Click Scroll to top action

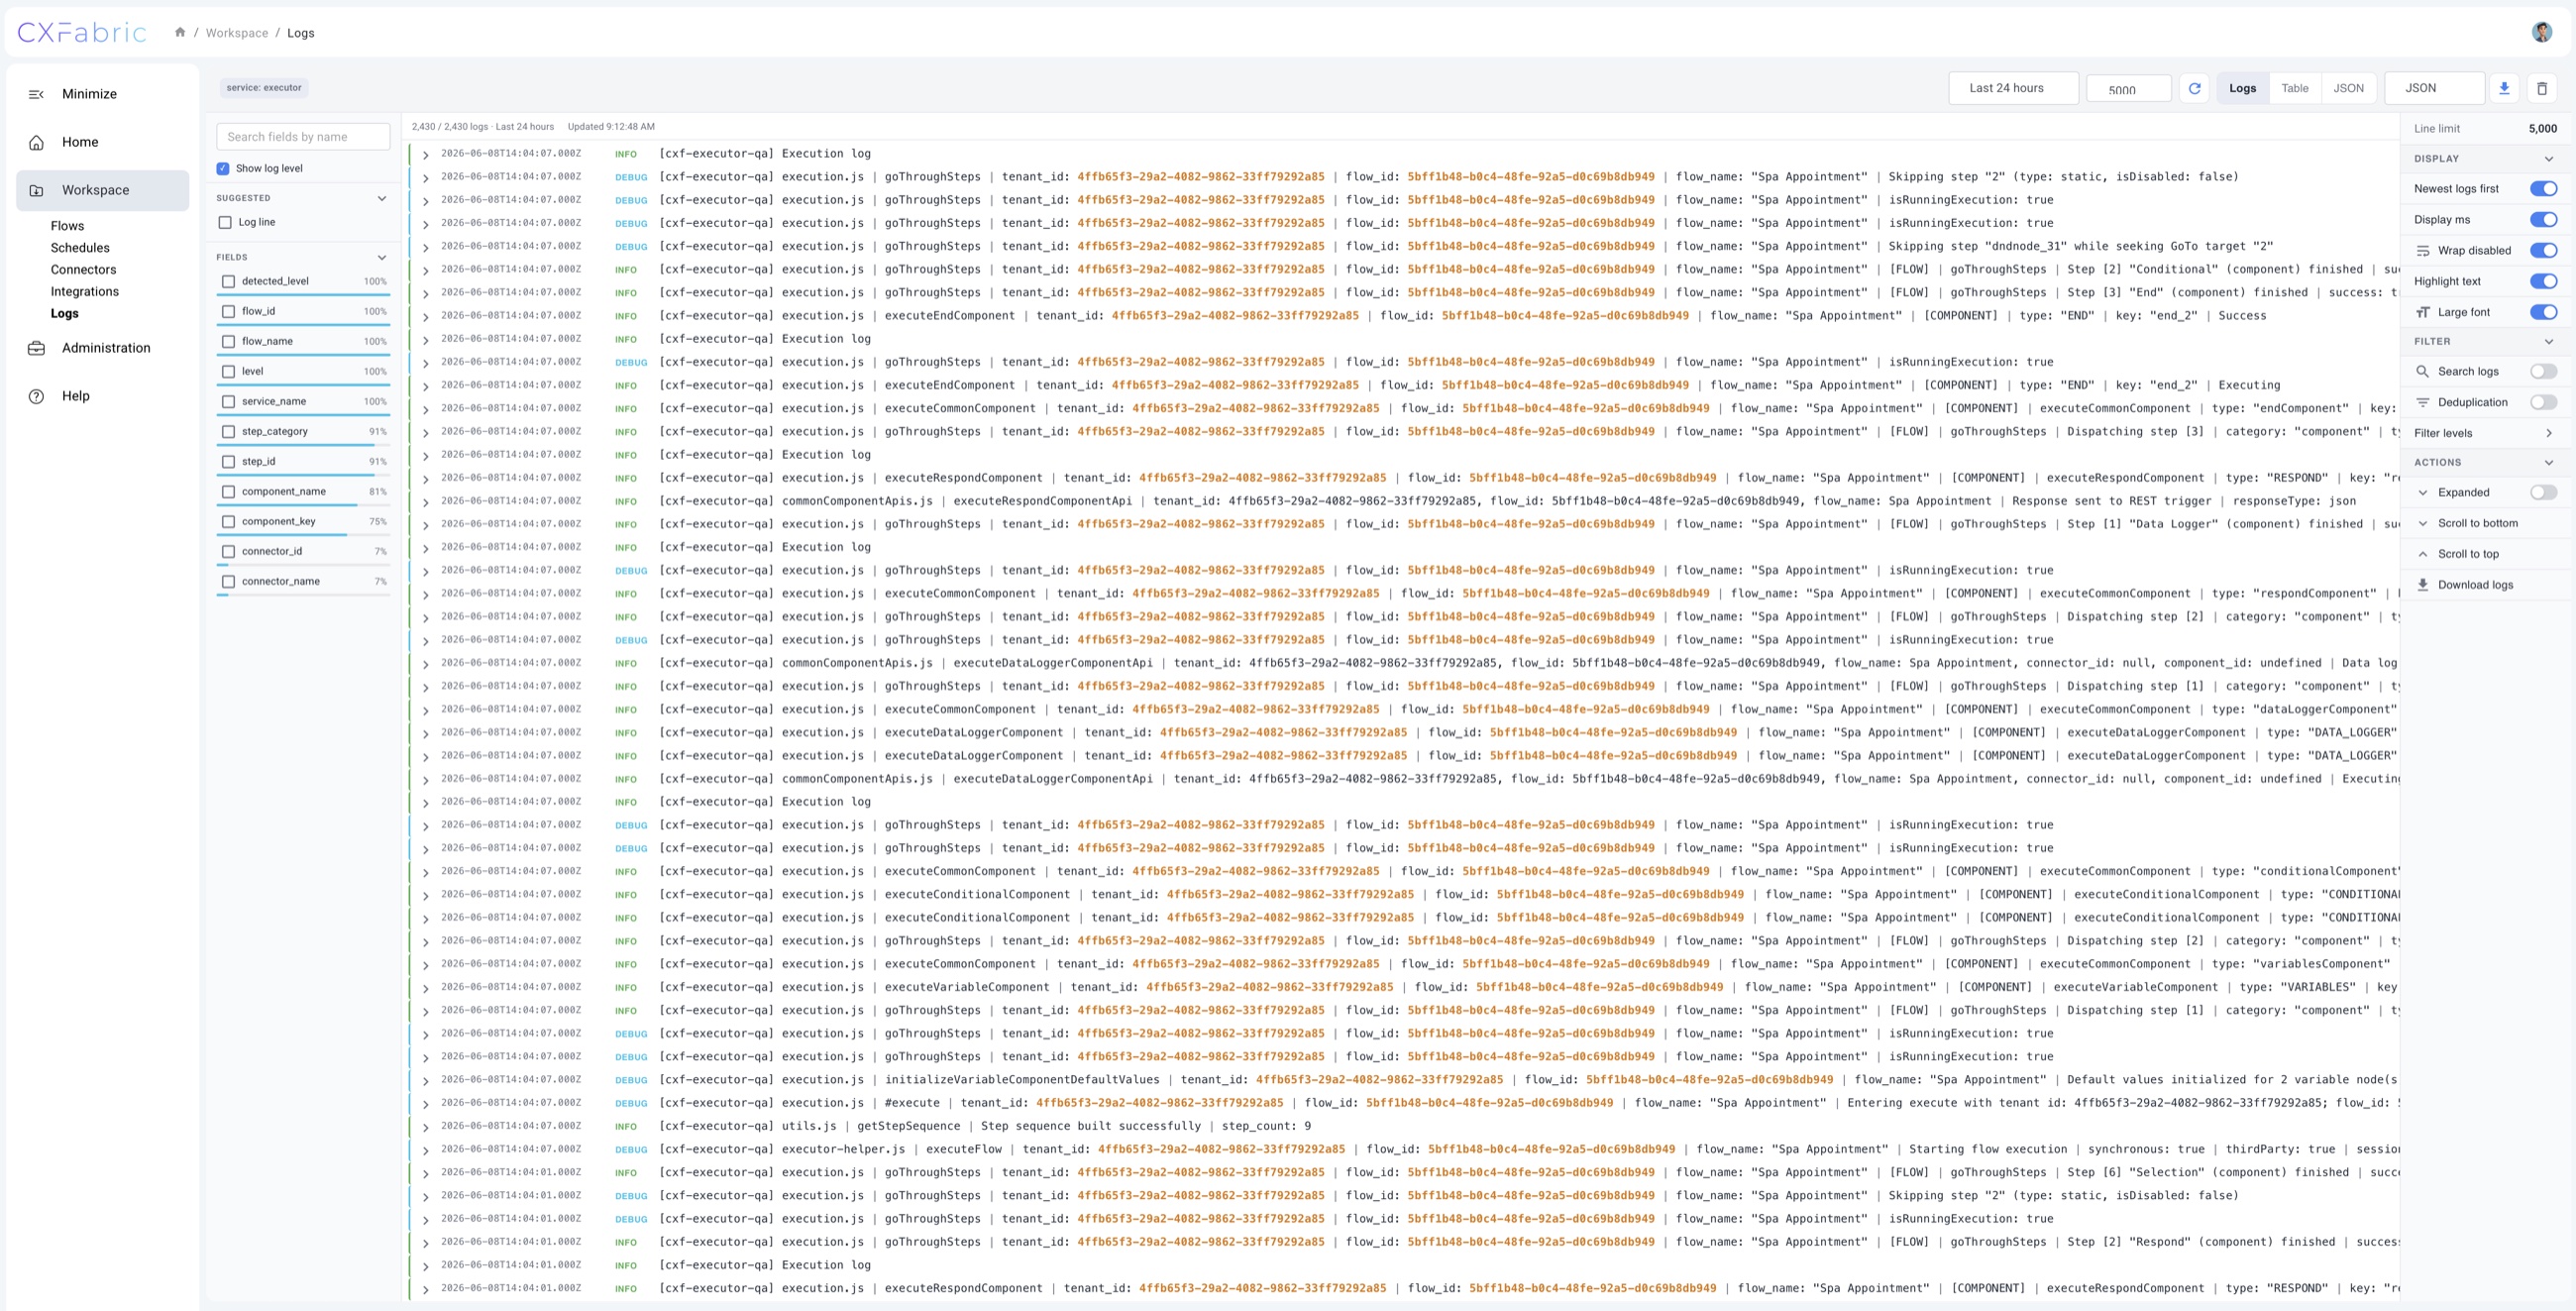(x=2467, y=554)
